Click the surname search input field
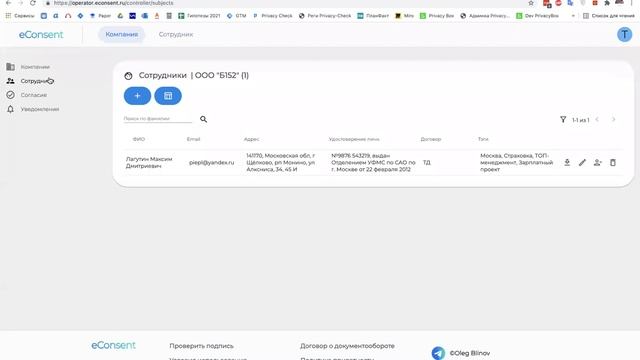Viewport: 640px width, 360px height. tap(158, 119)
